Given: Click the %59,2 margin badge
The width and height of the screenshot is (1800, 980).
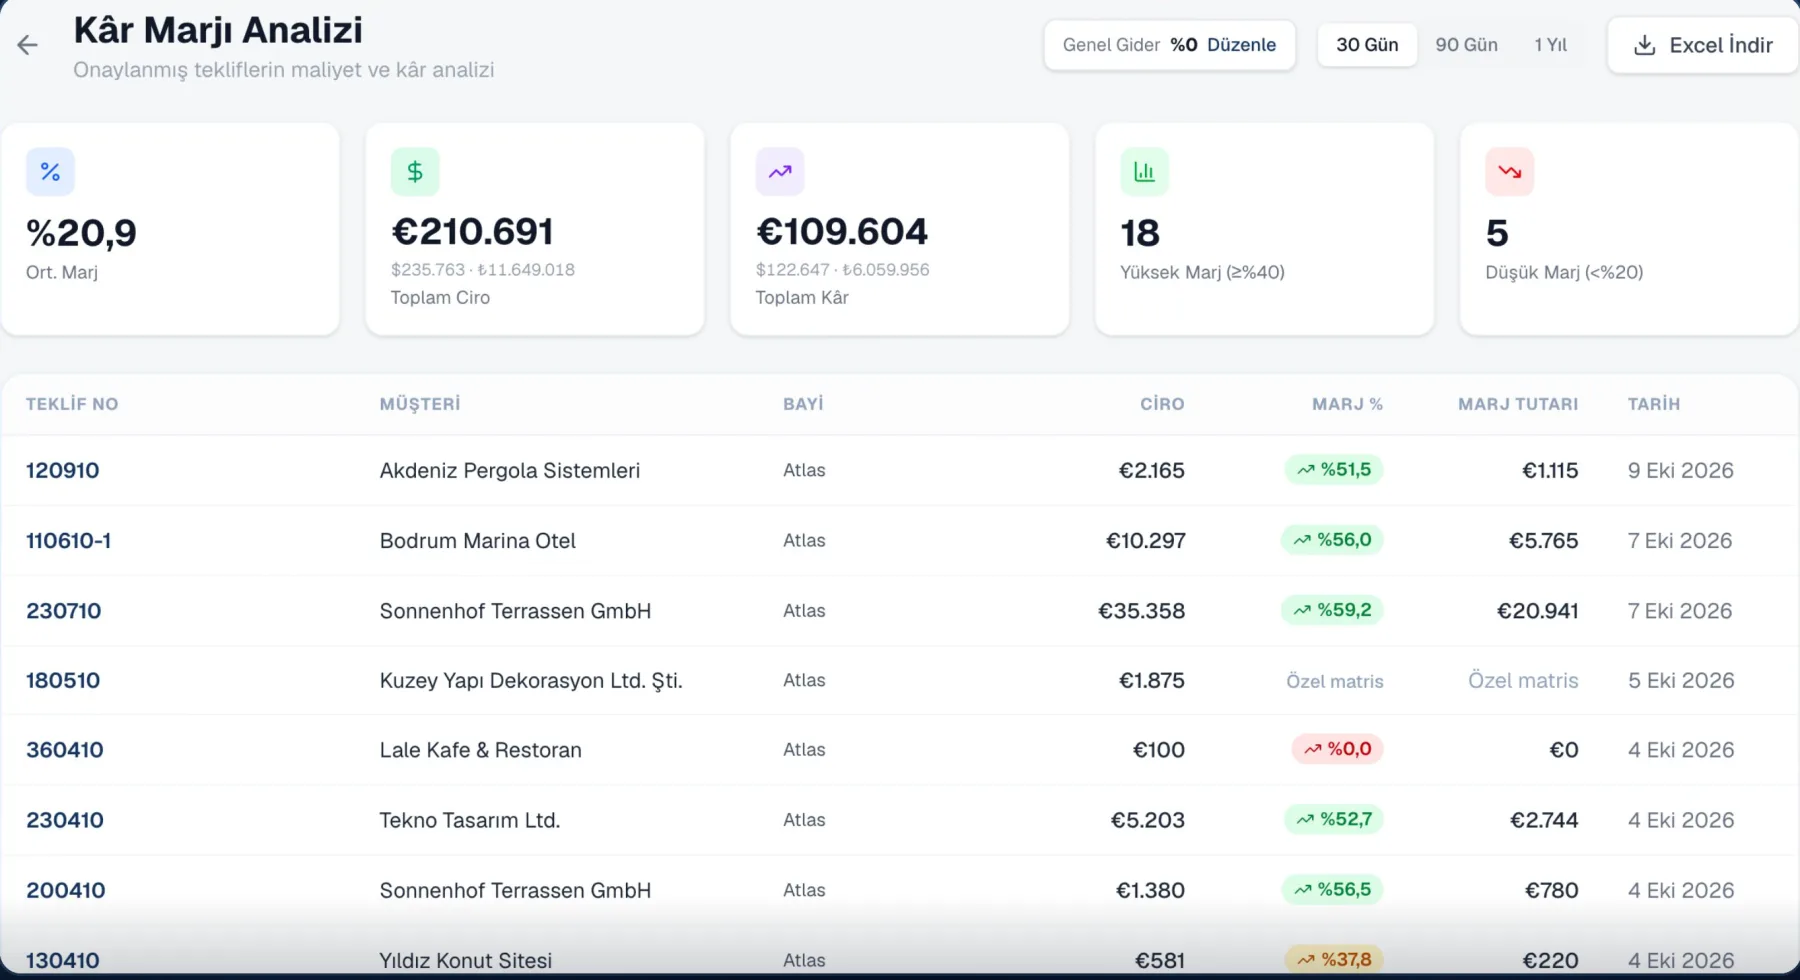Looking at the screenshot, I should click(x=1332, y=610).
